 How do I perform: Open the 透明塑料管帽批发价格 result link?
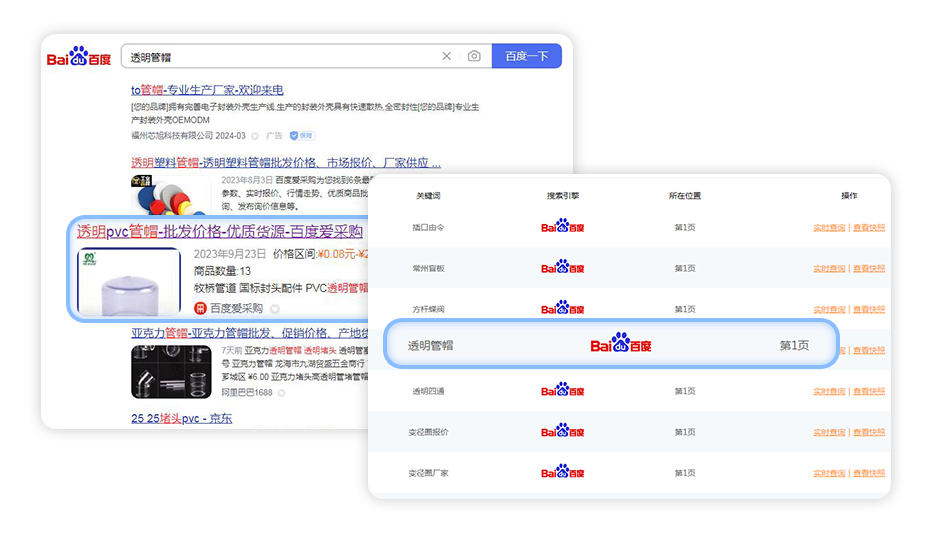286,163
